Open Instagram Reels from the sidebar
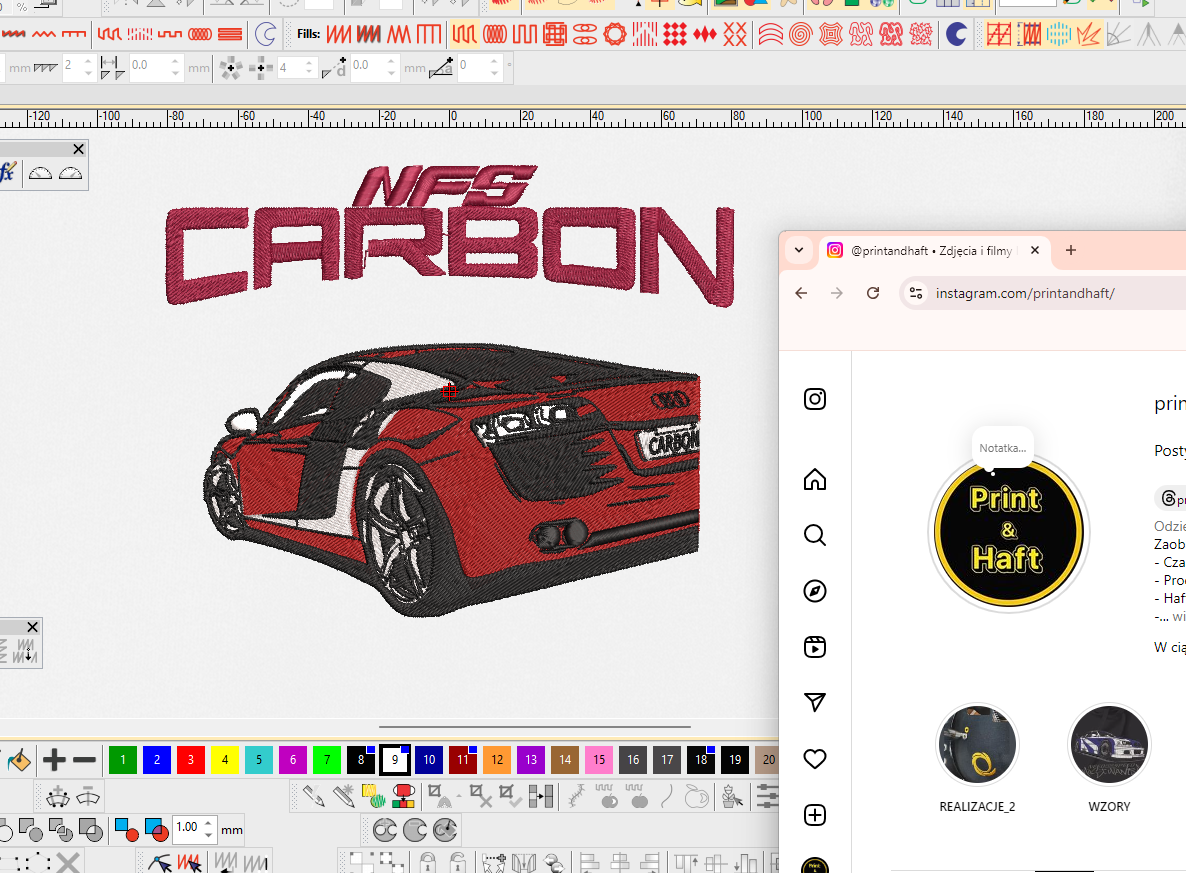Screen dimensions: 1186x873 815,647
